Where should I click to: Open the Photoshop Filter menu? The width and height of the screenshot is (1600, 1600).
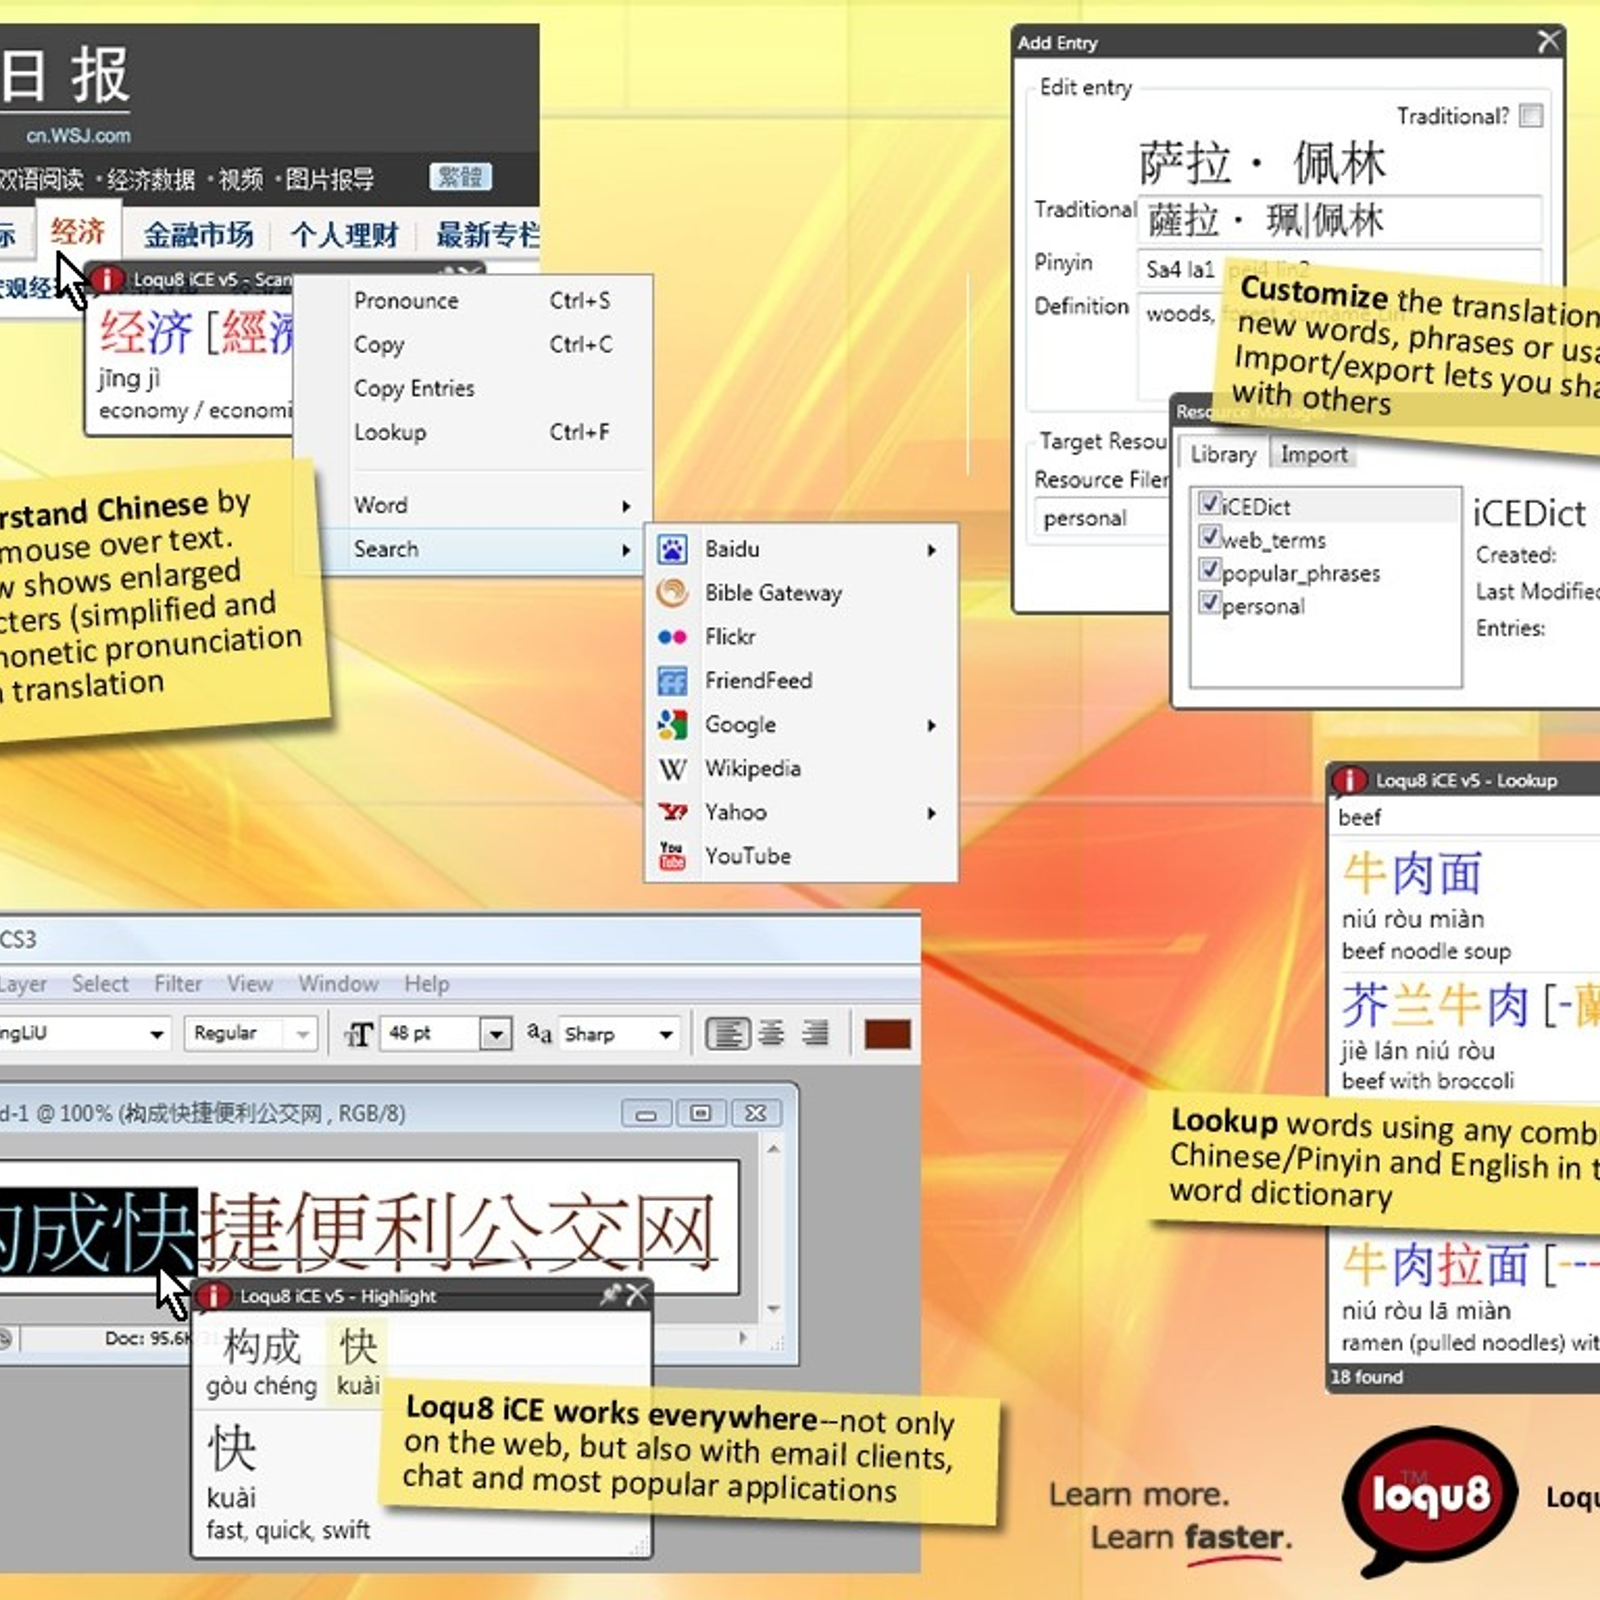[x=177, y=984]
